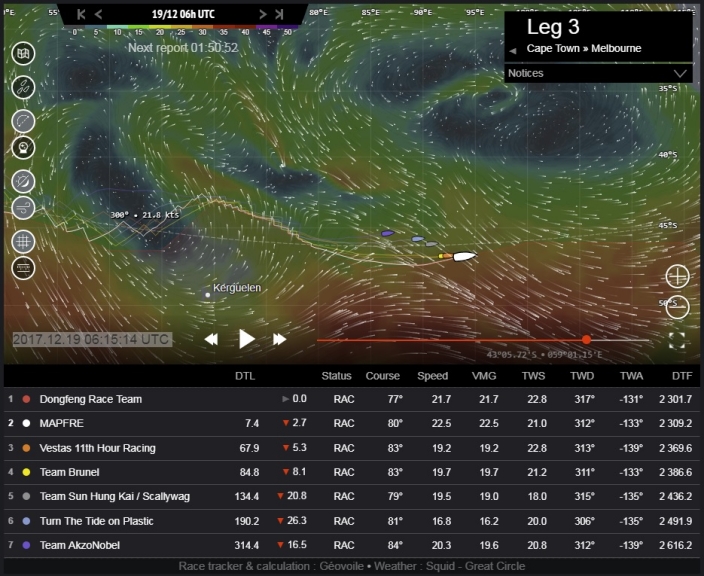Click the DTF column header
Viewport: 704px width, 576px height.
click(x=682, y=376)
